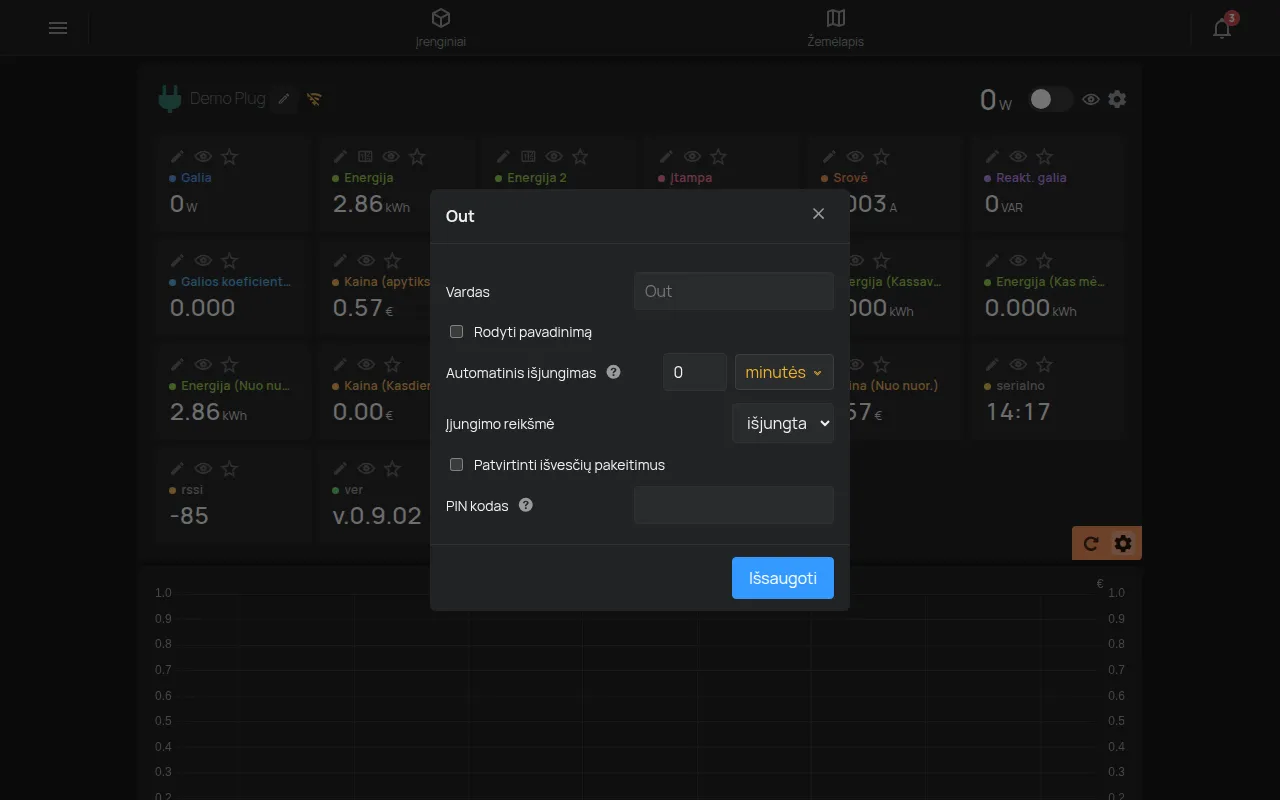Toggle visibility eye in Demo Plug header

pyautogui.click(x=1091, y=99)
